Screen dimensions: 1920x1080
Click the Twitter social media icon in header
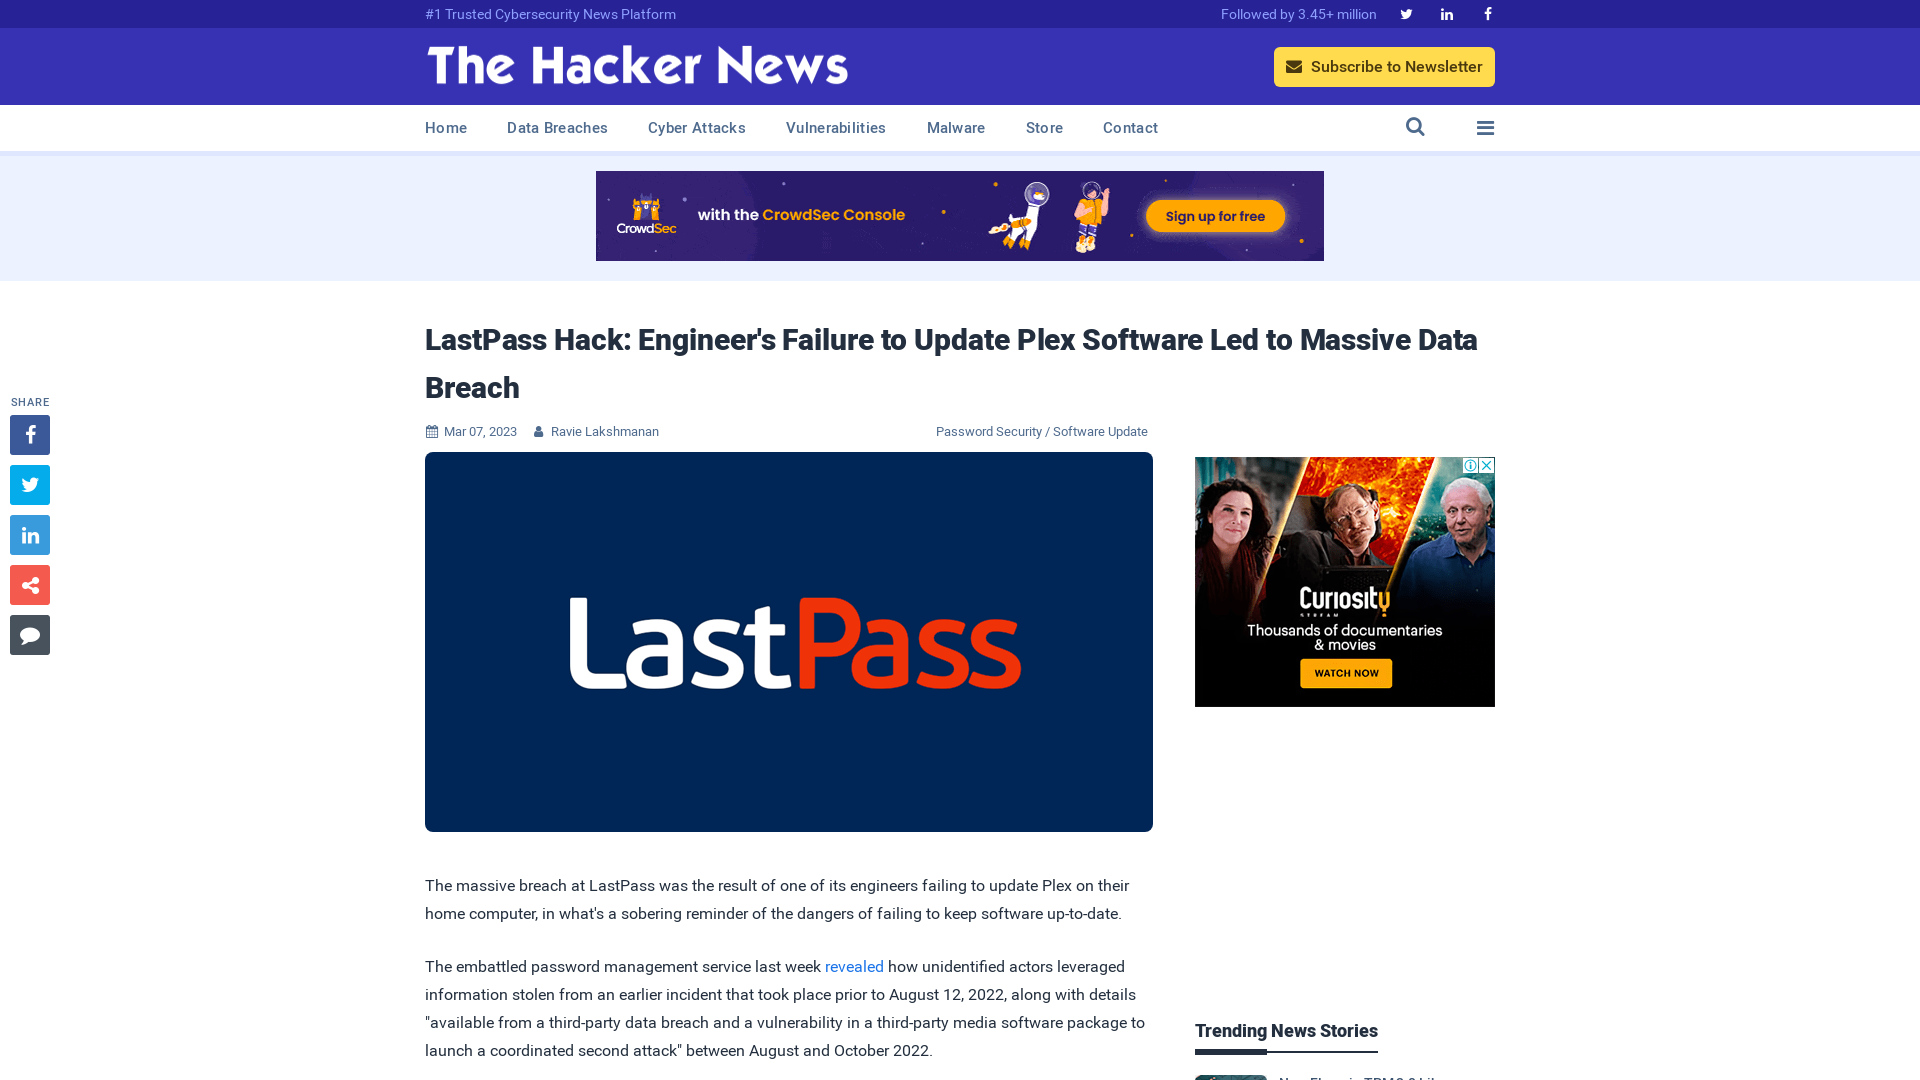(x=1406, y=13)
